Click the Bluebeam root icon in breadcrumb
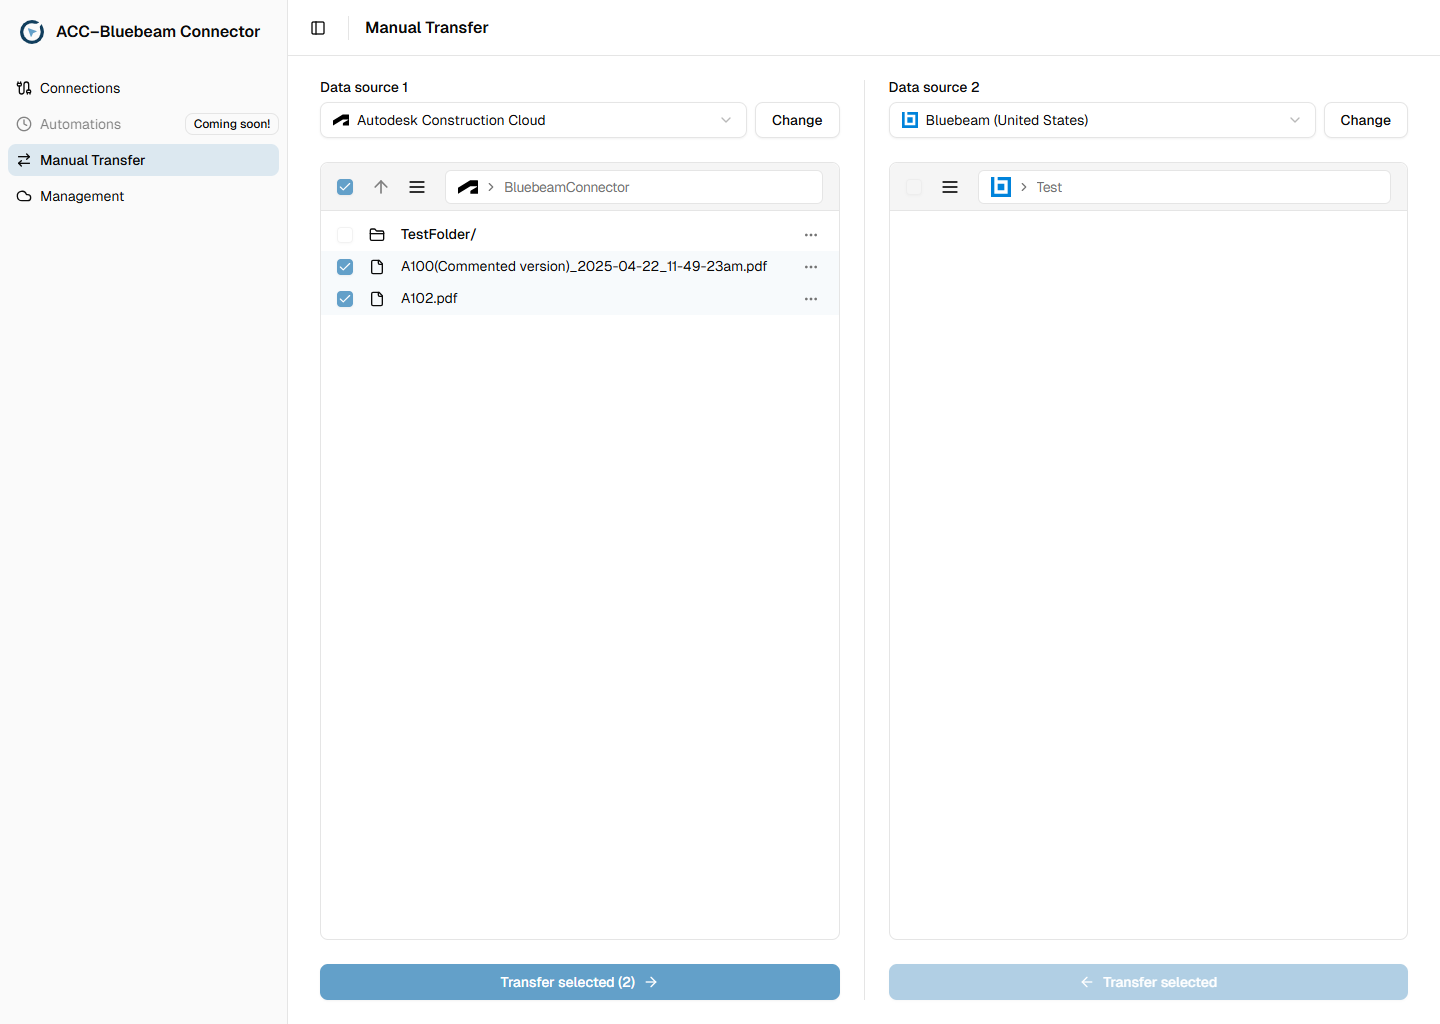The image size is (1440, 1024). click(1000, 187)
